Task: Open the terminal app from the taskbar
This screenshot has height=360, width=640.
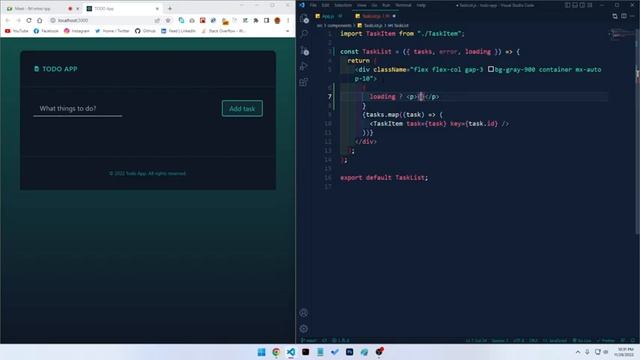Action: (305, 352)
